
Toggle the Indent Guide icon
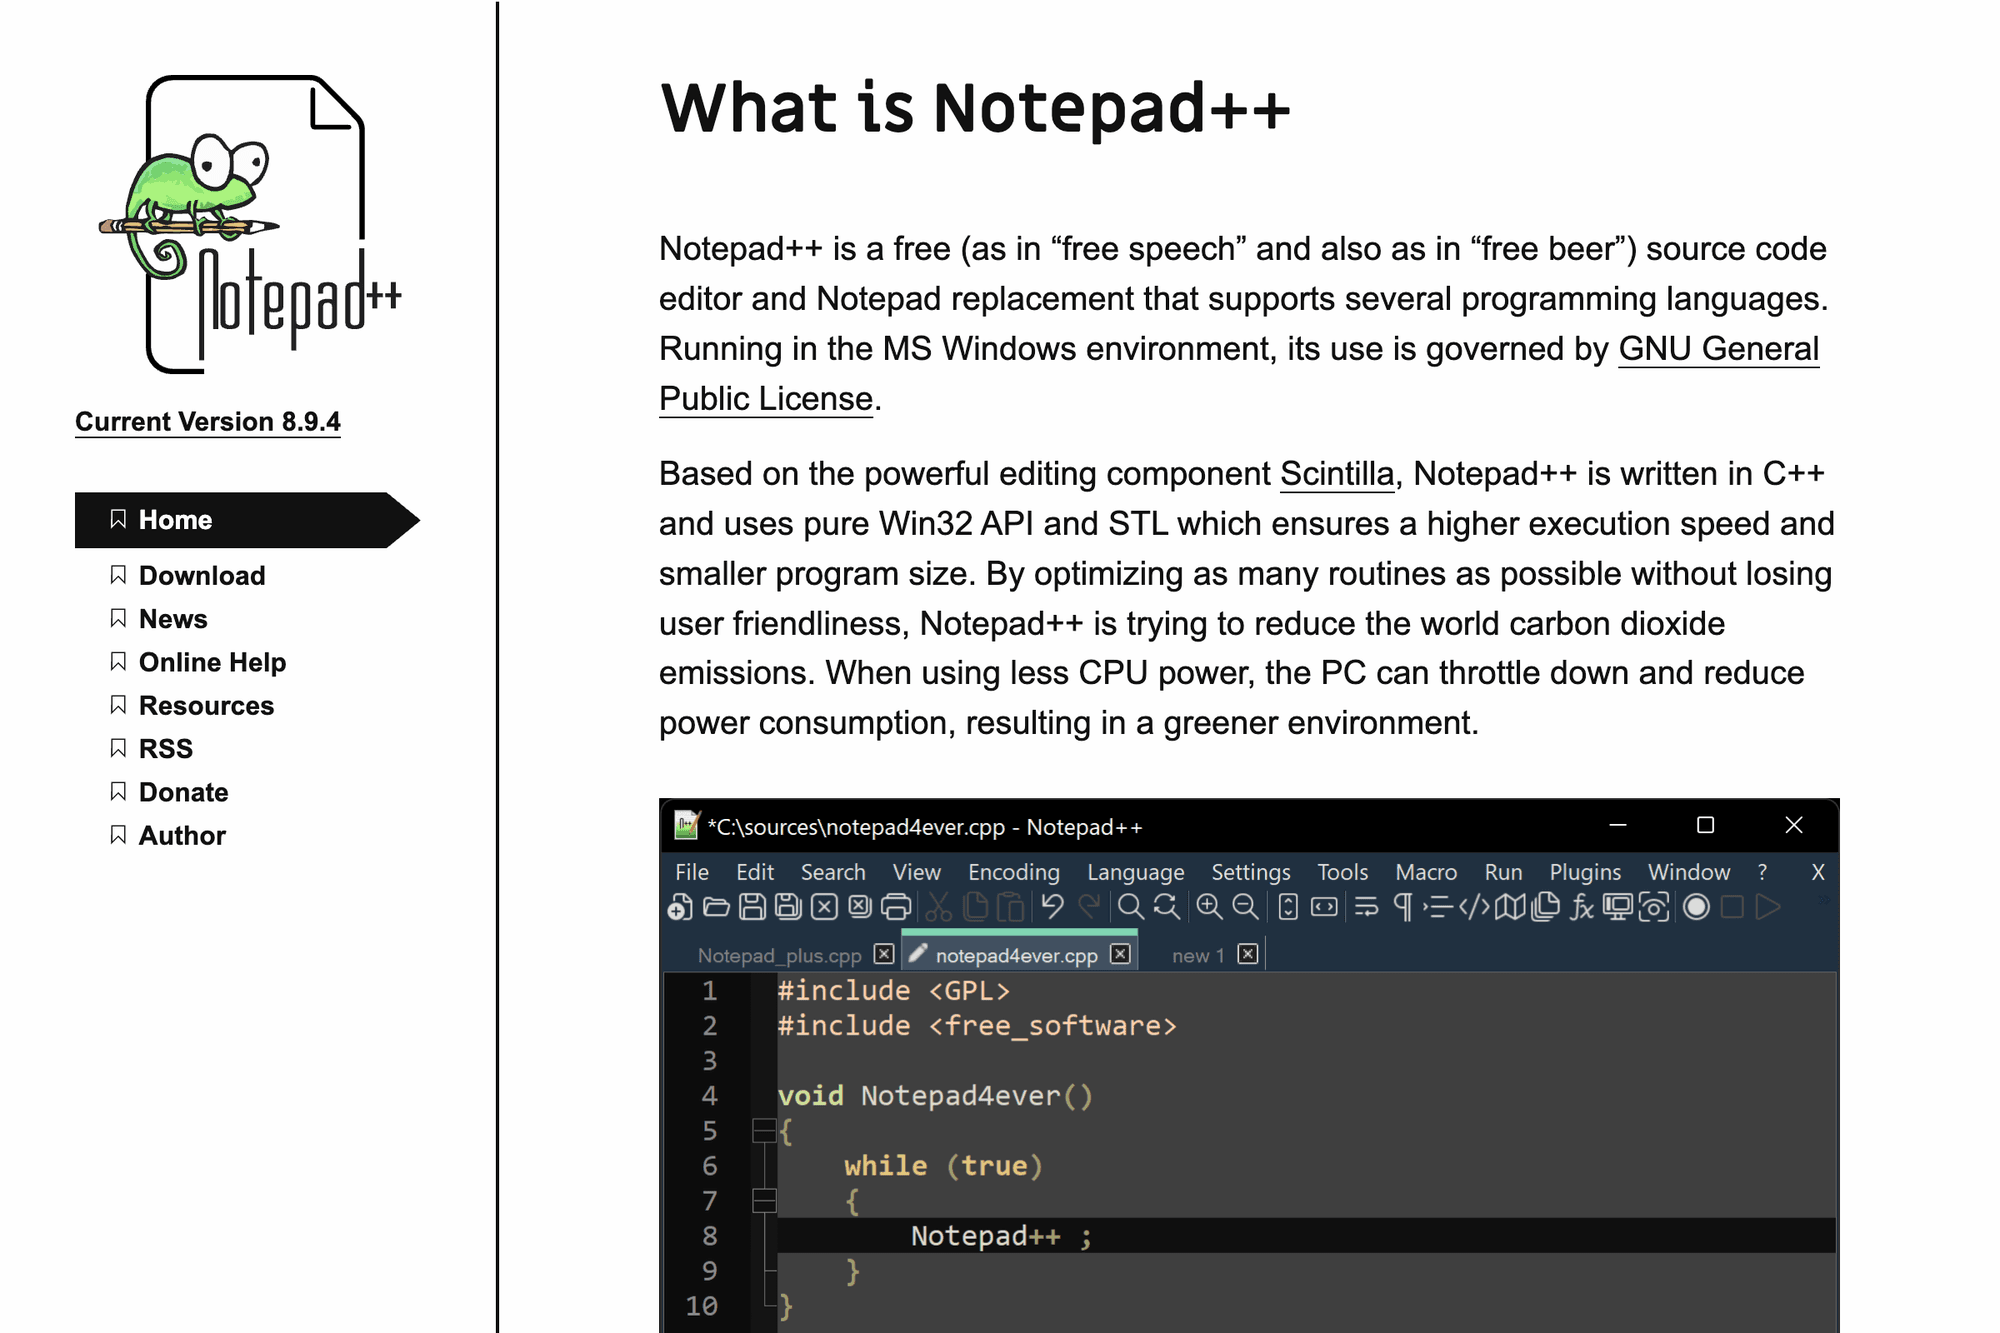click(1437, 907)
